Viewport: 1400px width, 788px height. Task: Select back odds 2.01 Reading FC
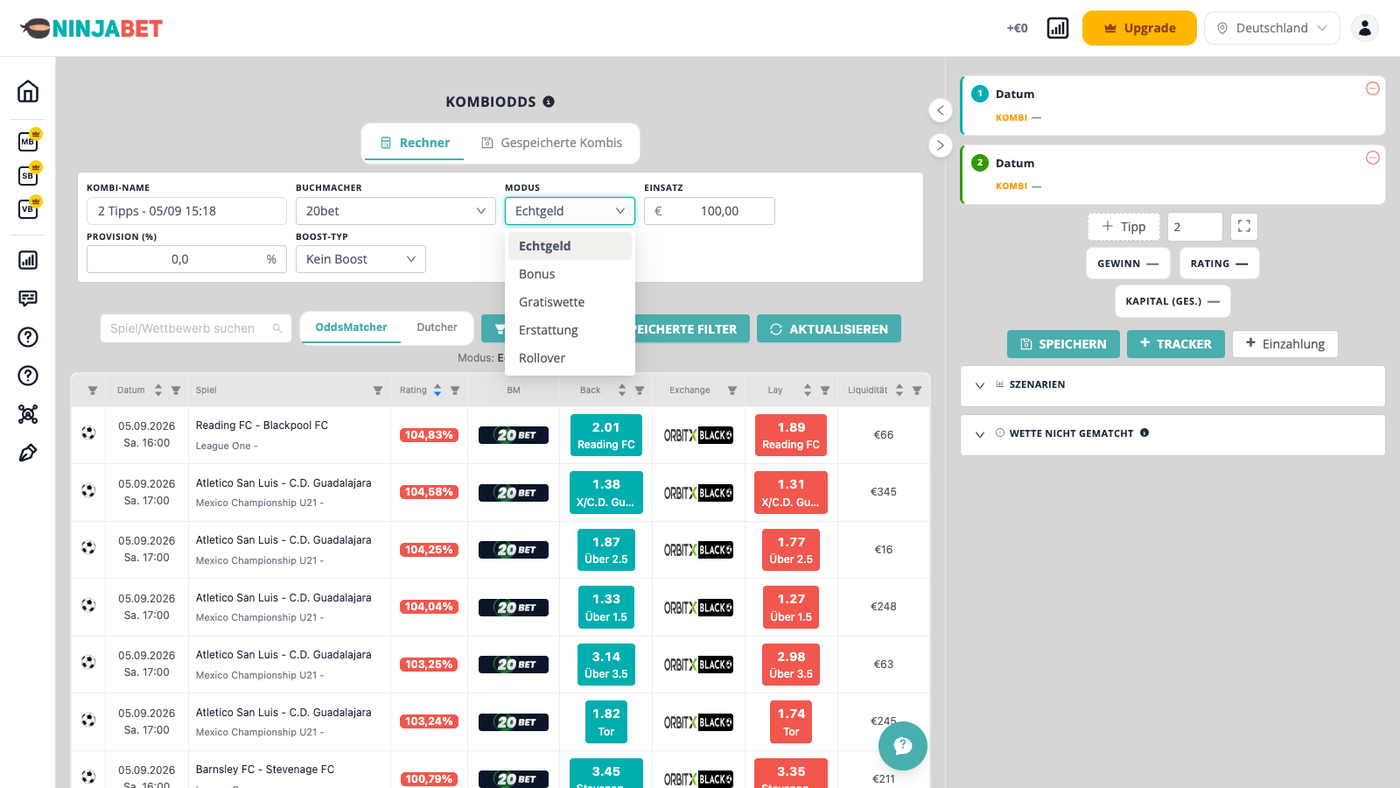(x=606, y=435)
